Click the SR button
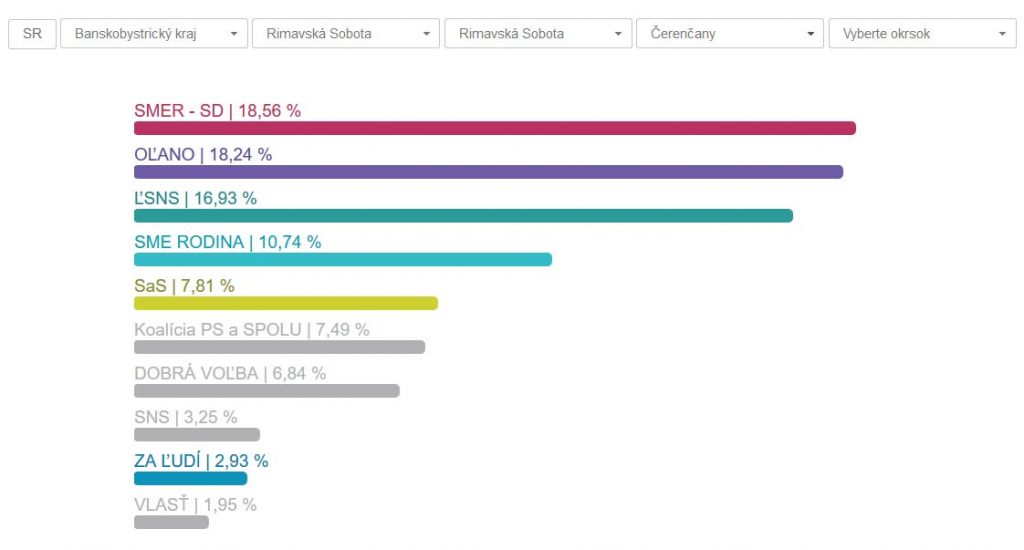The height and width of the screenshot is (550, 1024). click(x=32, y=33)
